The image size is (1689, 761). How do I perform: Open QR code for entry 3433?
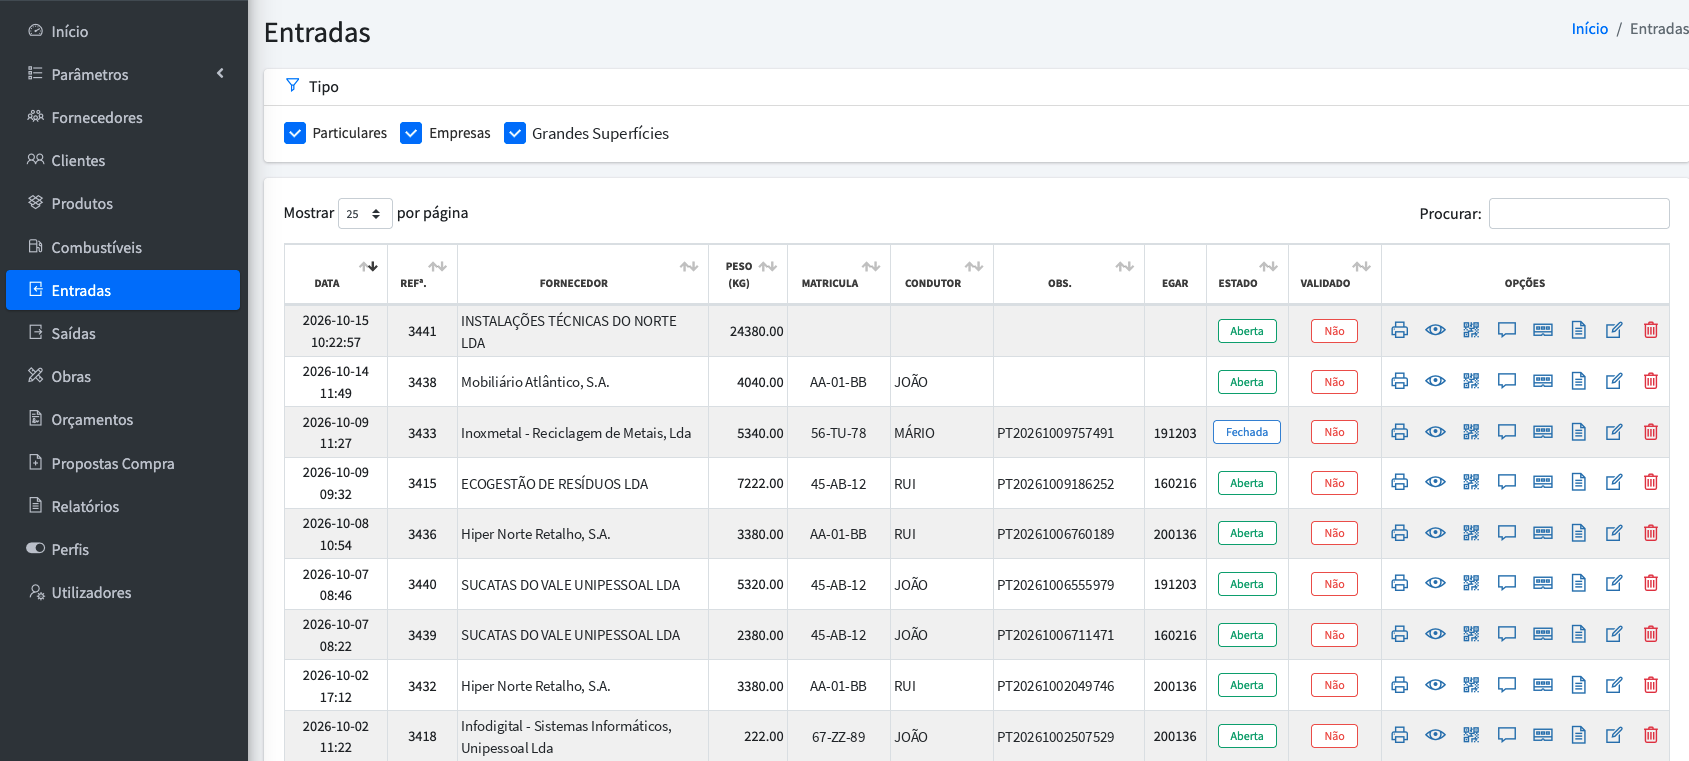pyautogui.click(x=1471, y=432)
